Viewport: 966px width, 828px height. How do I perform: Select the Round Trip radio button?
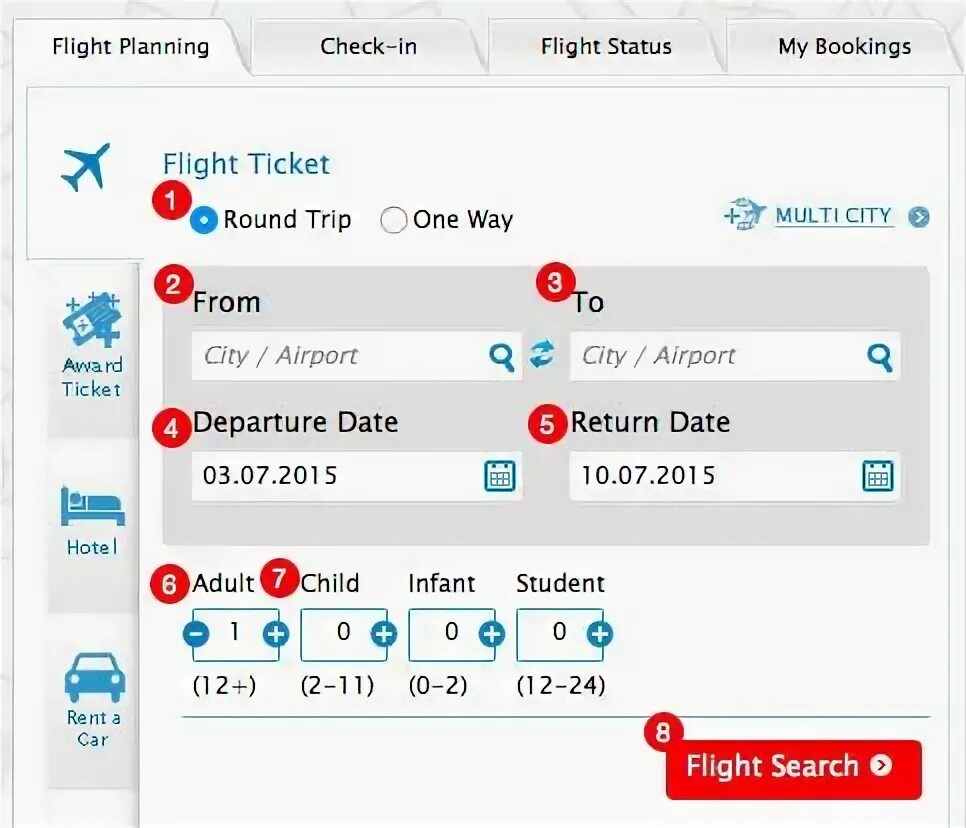(x=204, y=220)
